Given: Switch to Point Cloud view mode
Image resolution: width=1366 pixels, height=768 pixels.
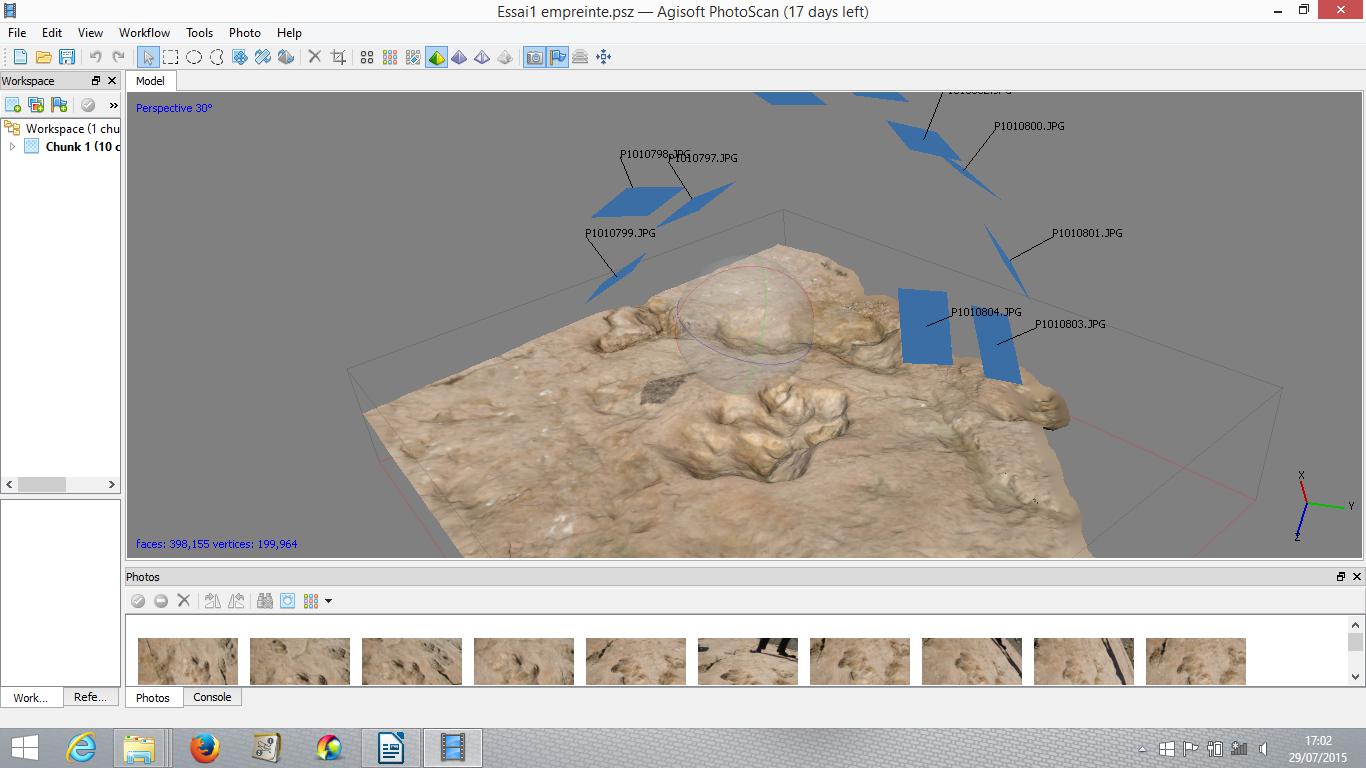Looking at the screenshot, I should click(367, 57).
